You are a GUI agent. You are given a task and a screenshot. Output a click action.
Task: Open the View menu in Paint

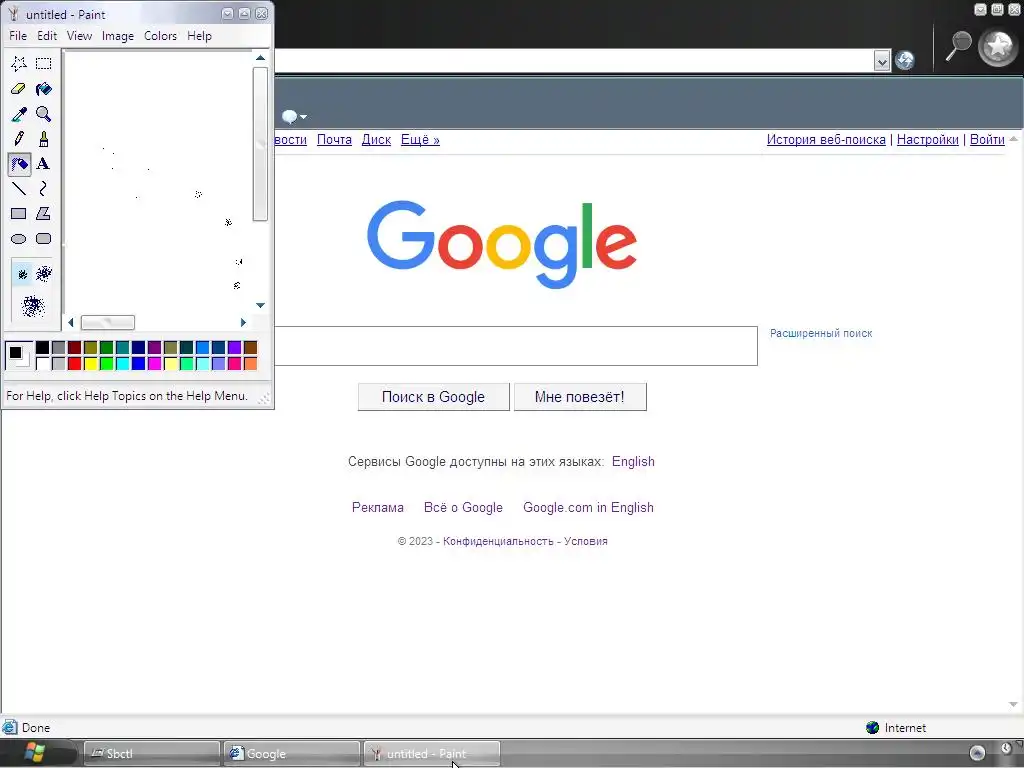point(79,36)
